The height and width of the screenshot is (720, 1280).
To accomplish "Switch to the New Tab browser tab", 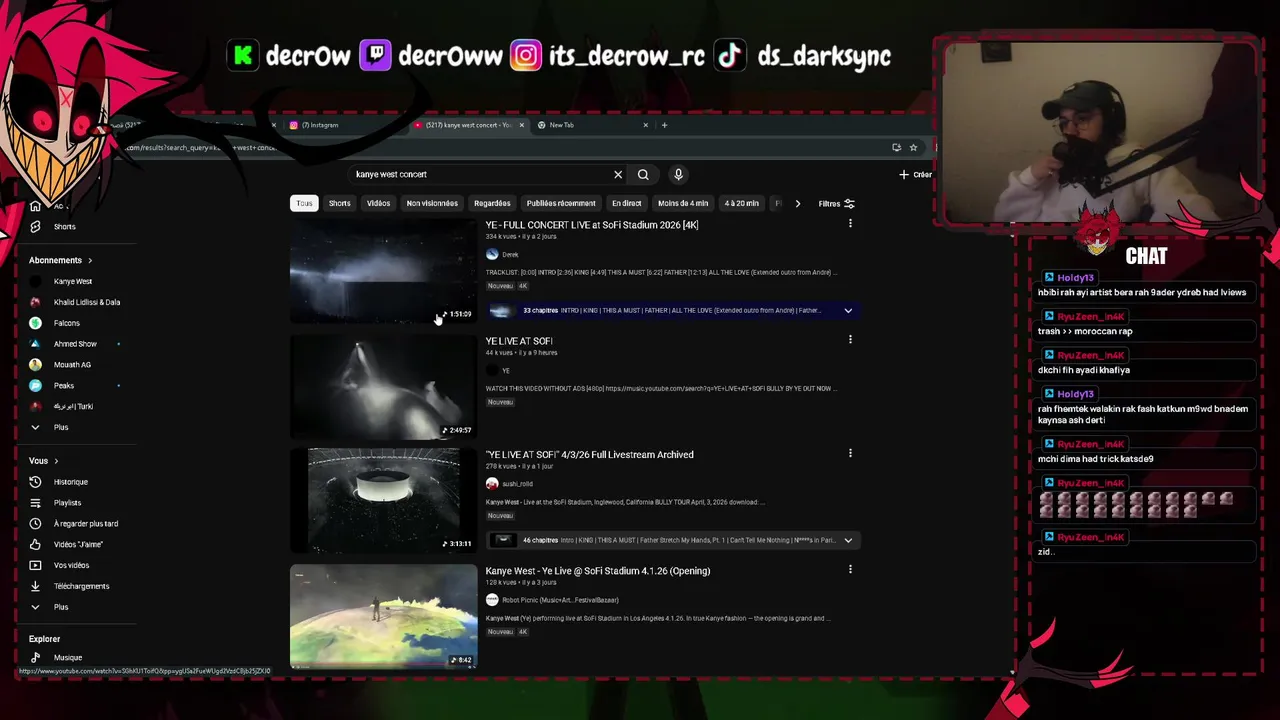I will click(590, 125).
